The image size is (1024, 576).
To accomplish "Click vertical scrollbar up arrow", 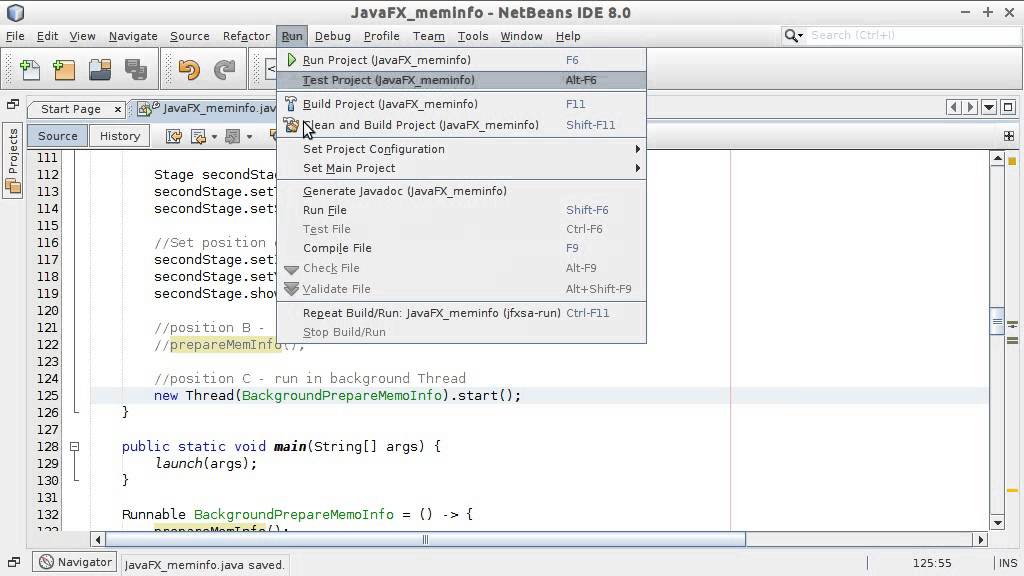I will [x=997, y=159].
